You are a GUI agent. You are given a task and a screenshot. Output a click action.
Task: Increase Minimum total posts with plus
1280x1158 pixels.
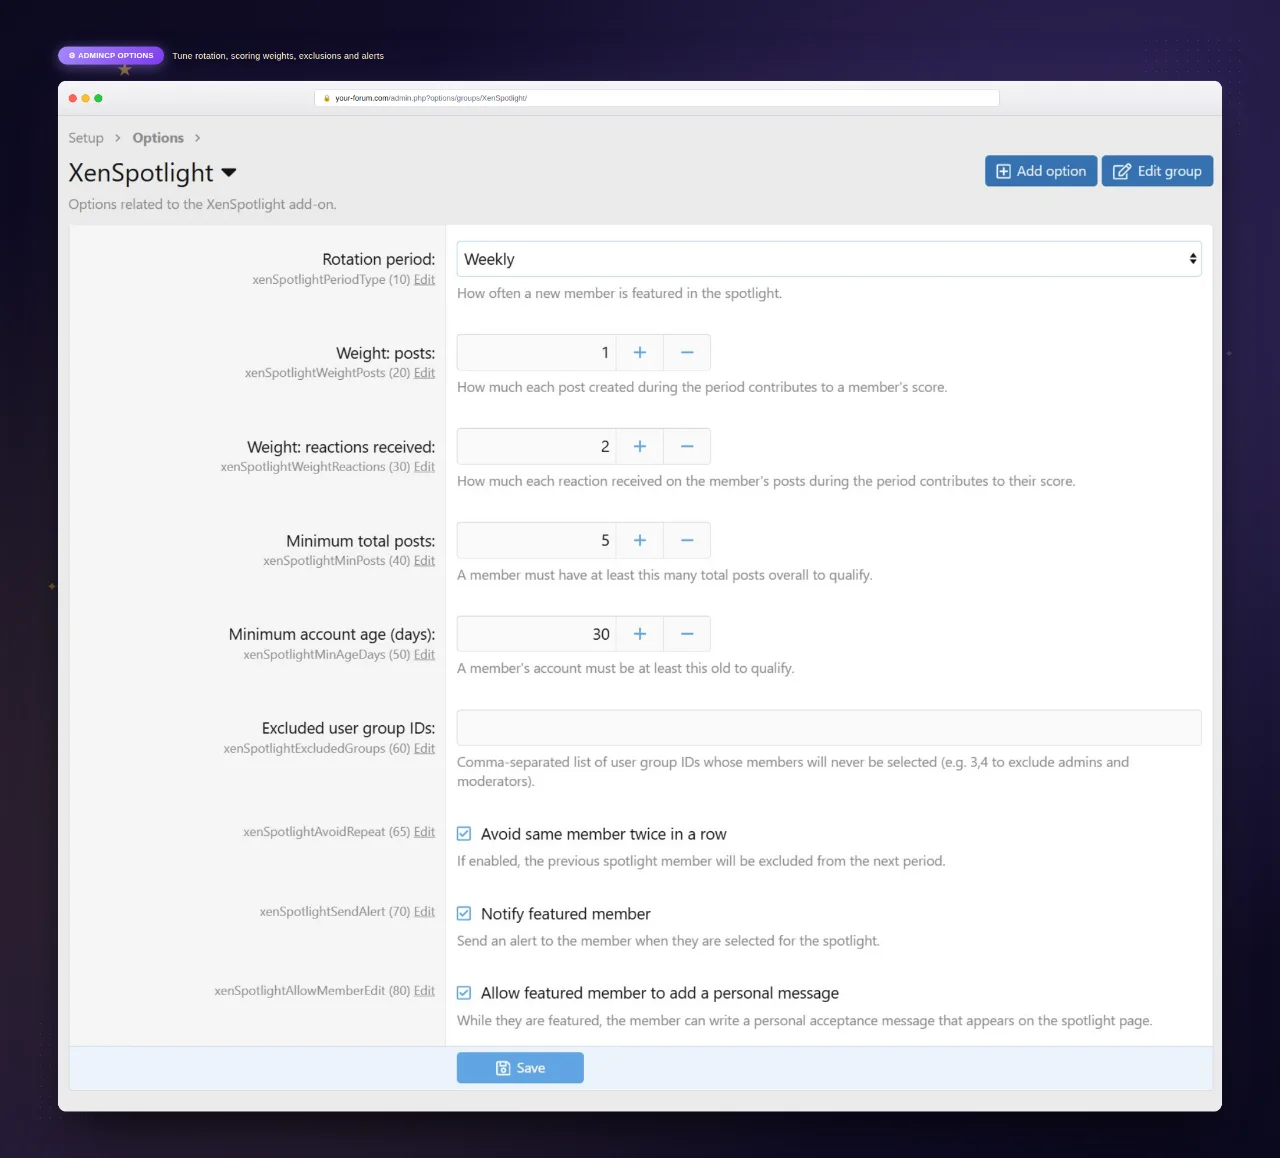click(x=640, y=541)
